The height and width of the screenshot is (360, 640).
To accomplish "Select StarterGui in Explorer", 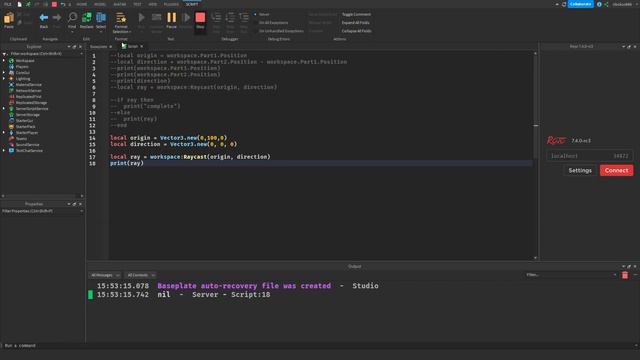I will [x=24, y=121].
